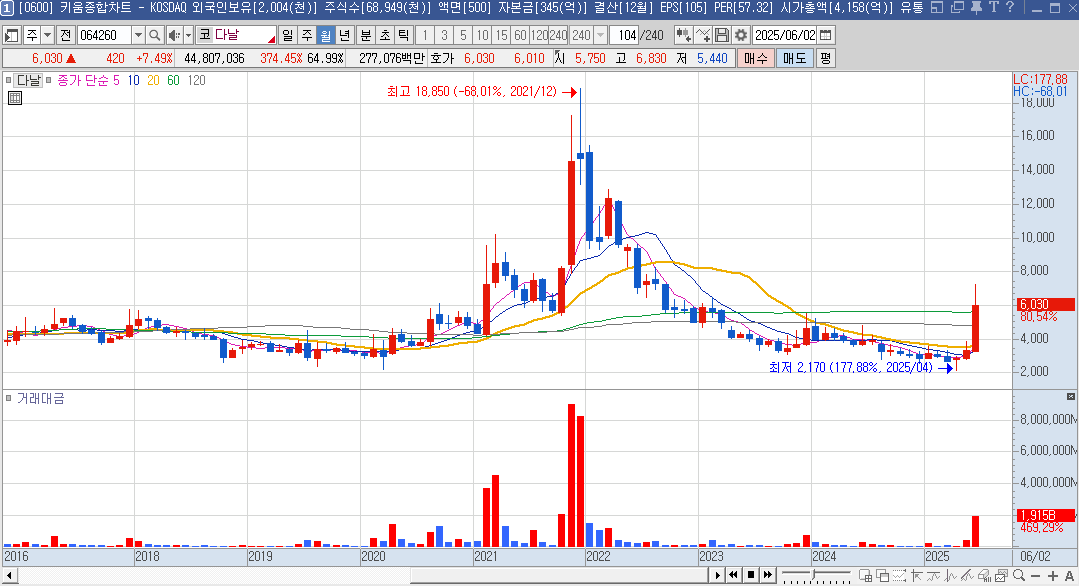Select the 주 weekly period tab
1079x586 pixels.
pyautogui.click(x=307, y=35)
